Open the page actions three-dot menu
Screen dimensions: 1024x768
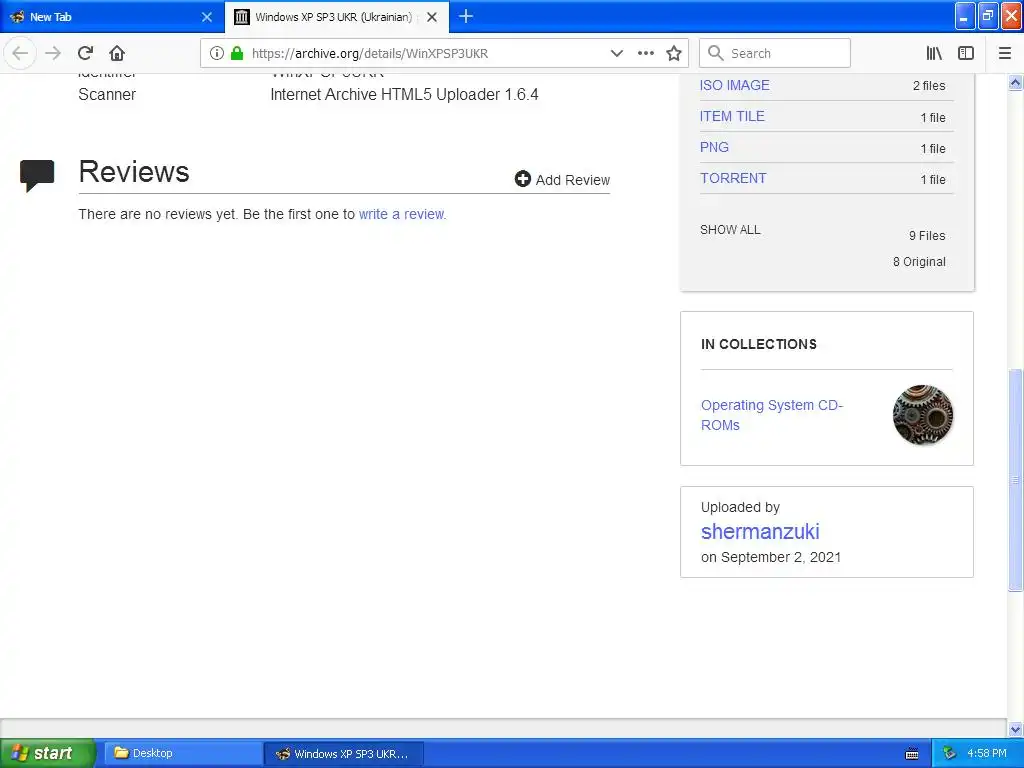(645, 53)
